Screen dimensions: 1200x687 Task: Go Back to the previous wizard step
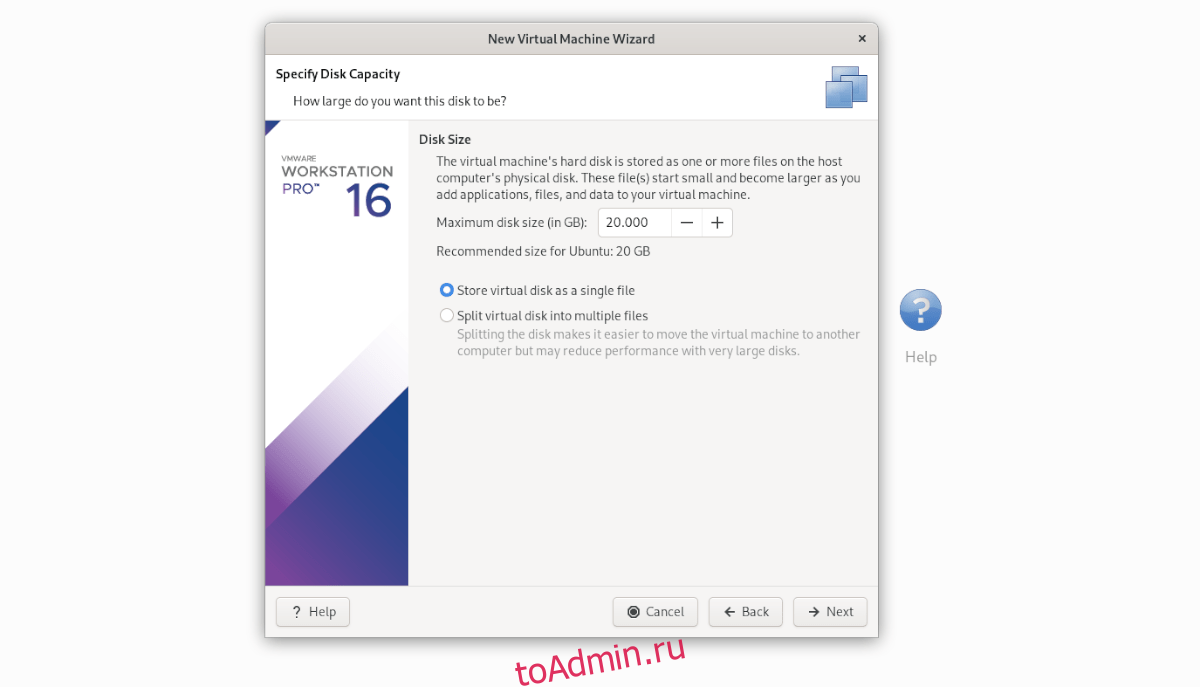pos(745,612)
